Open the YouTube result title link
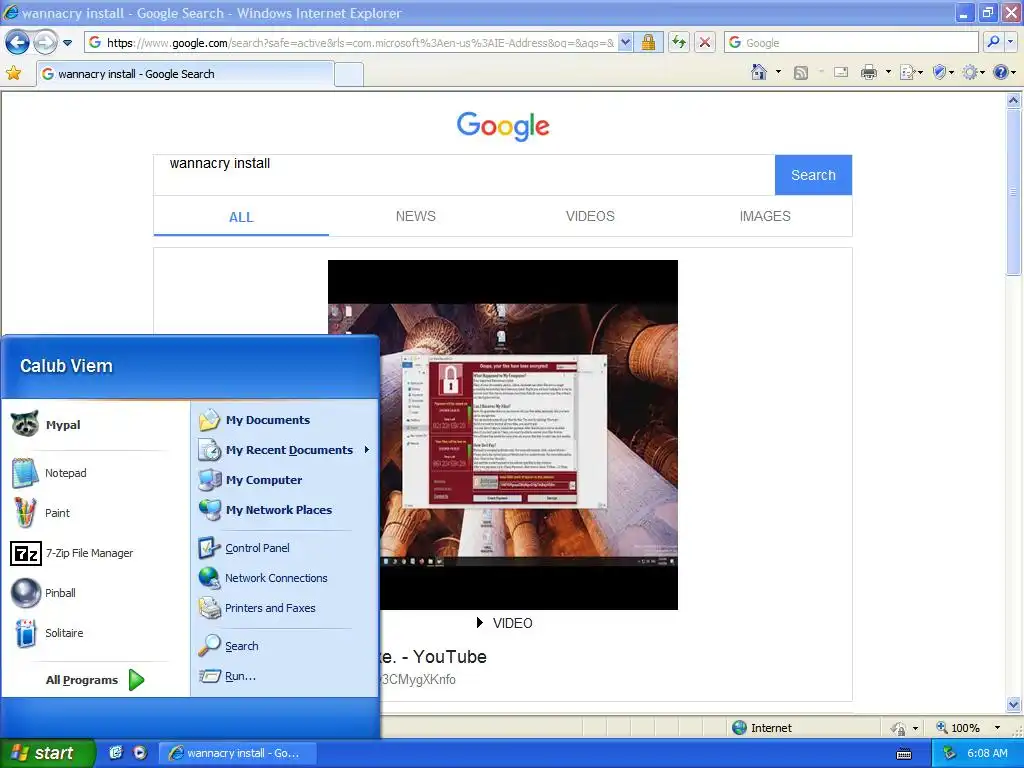 pos(434,656)
